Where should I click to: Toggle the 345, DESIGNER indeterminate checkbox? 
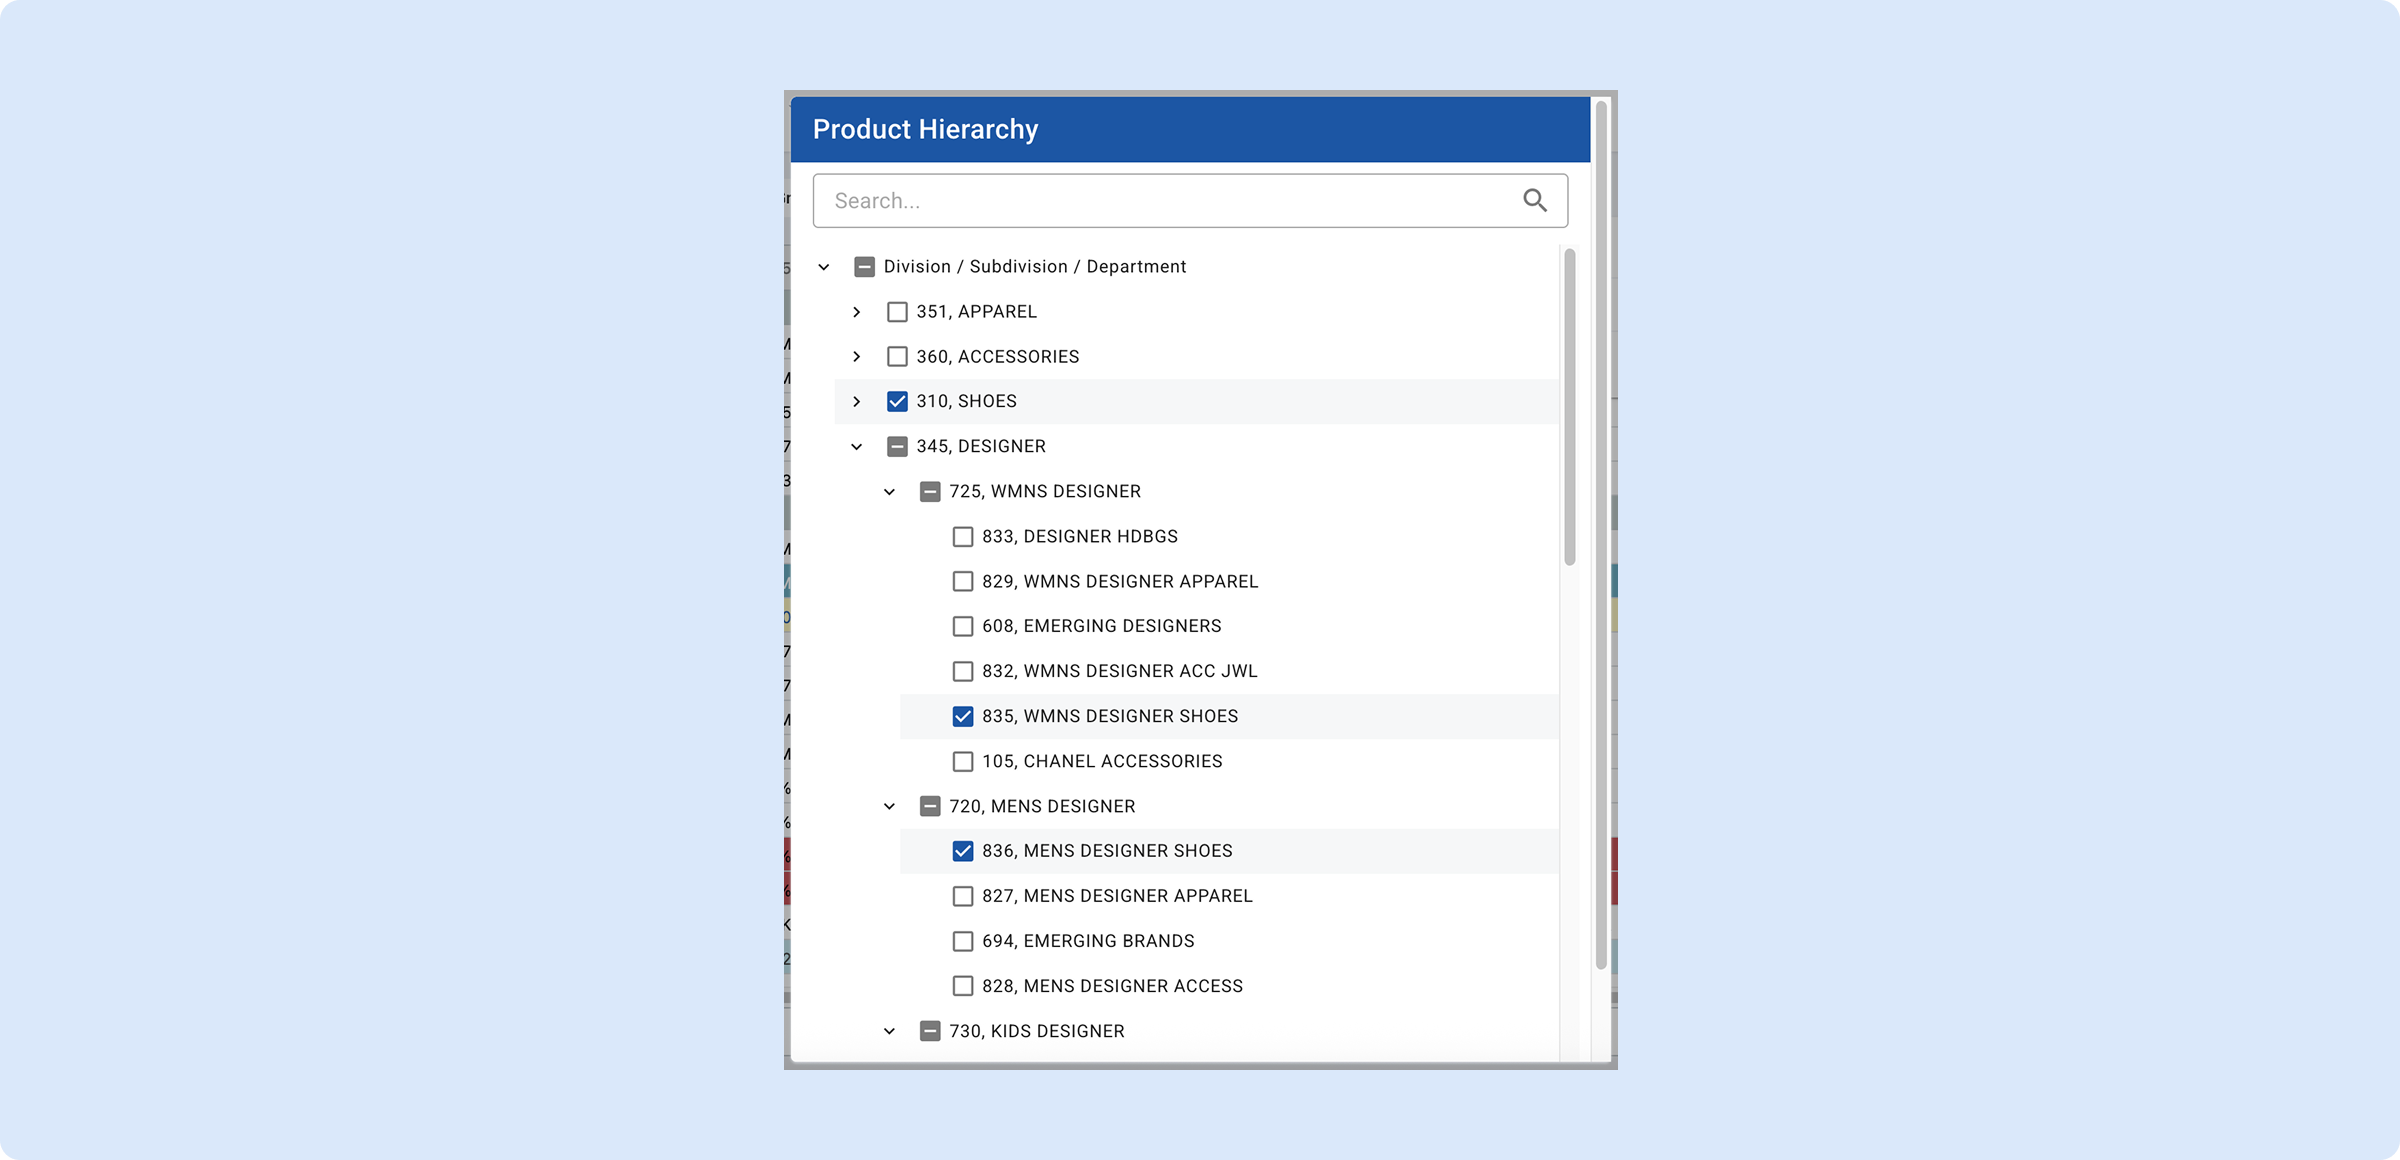(897, 447)
